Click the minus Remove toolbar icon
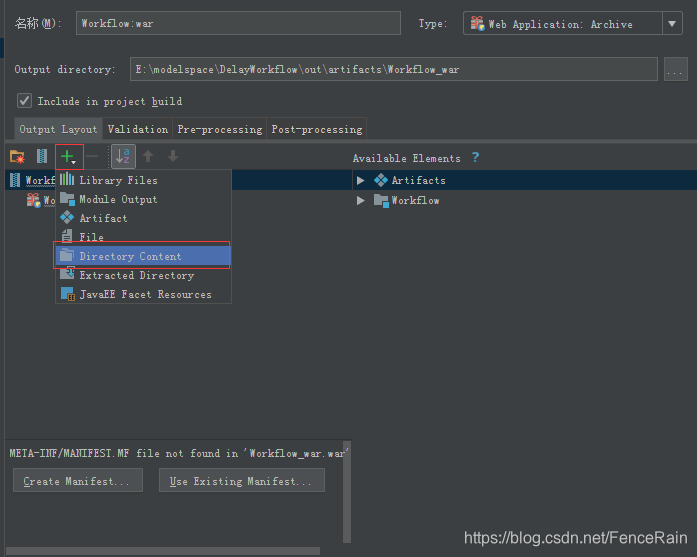 click(x=92, y=156)
